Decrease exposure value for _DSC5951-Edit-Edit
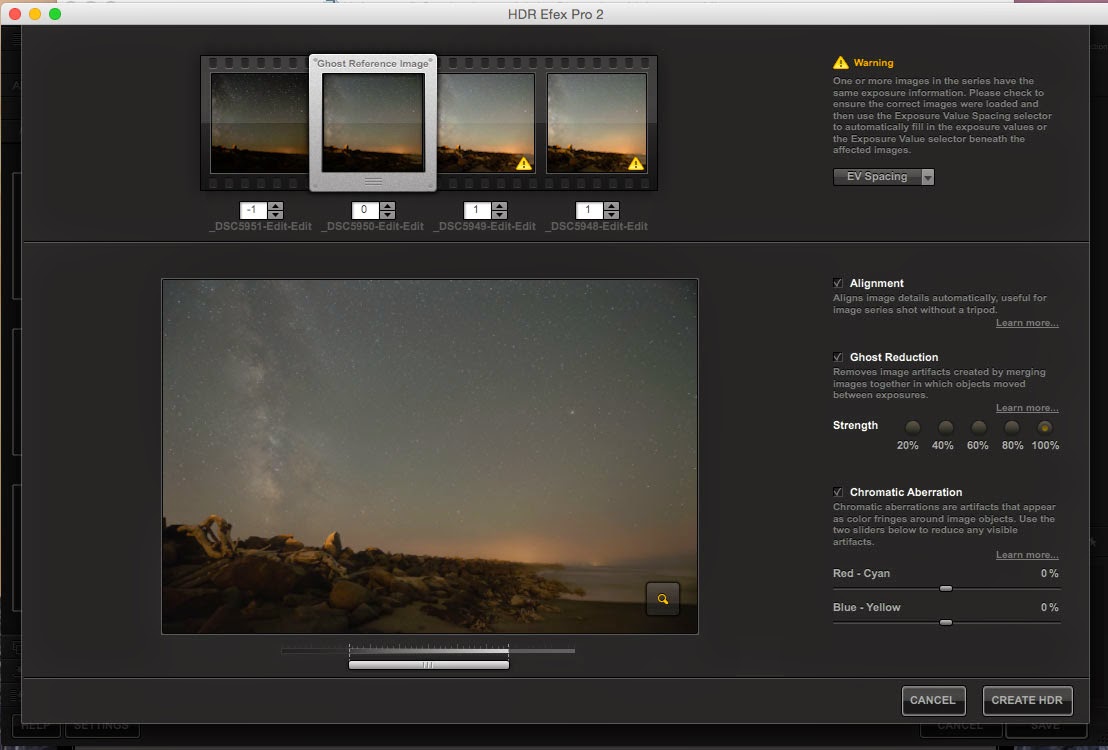Viewport: 1108px width, 750px height. pyautogui.click(x=276, y=214)
